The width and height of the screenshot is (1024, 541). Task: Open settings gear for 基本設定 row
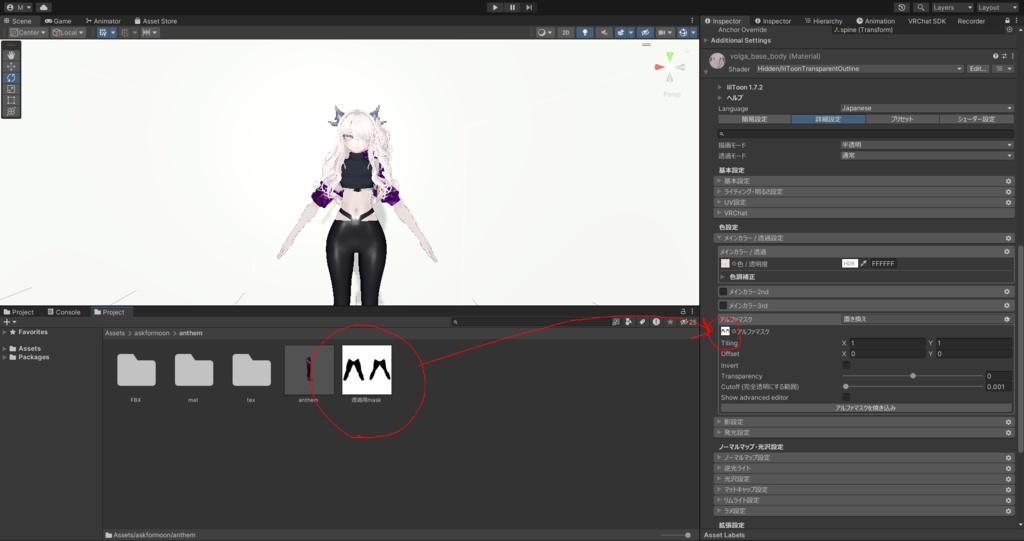(x=1008, y=181)
